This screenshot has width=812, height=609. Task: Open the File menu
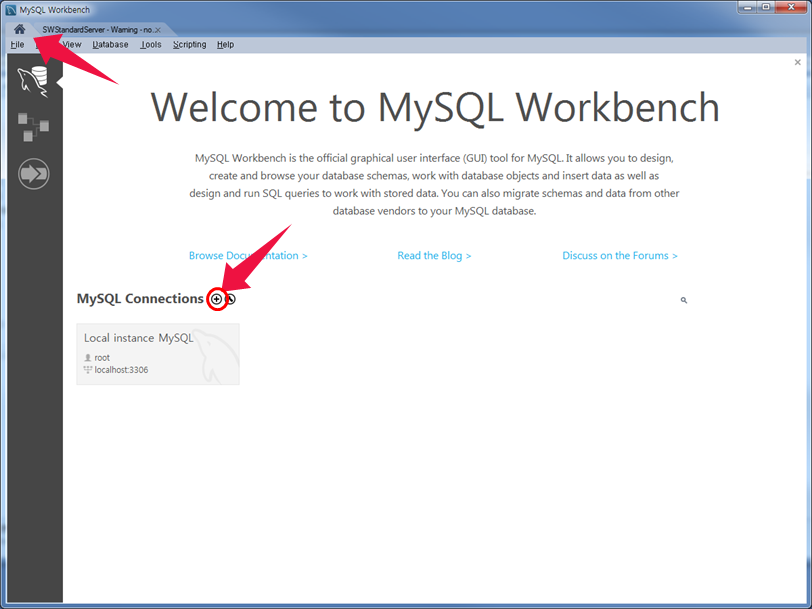[x=17, y=45]
